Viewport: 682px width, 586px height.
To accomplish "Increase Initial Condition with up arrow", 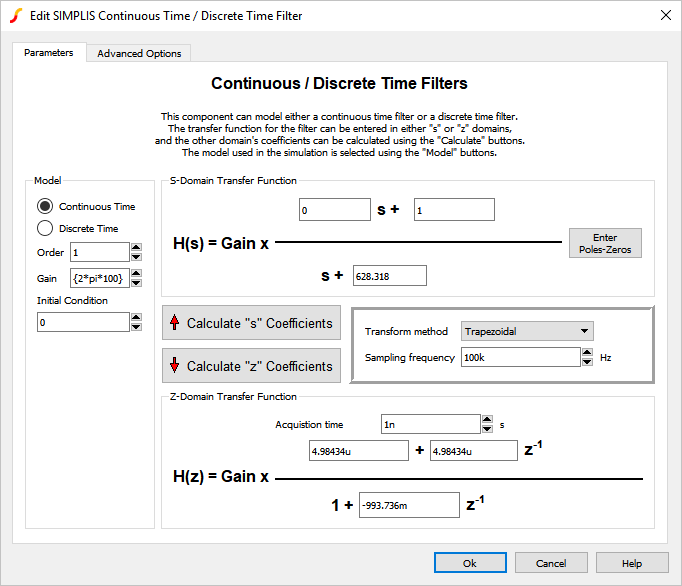I will tap(136, 317).
